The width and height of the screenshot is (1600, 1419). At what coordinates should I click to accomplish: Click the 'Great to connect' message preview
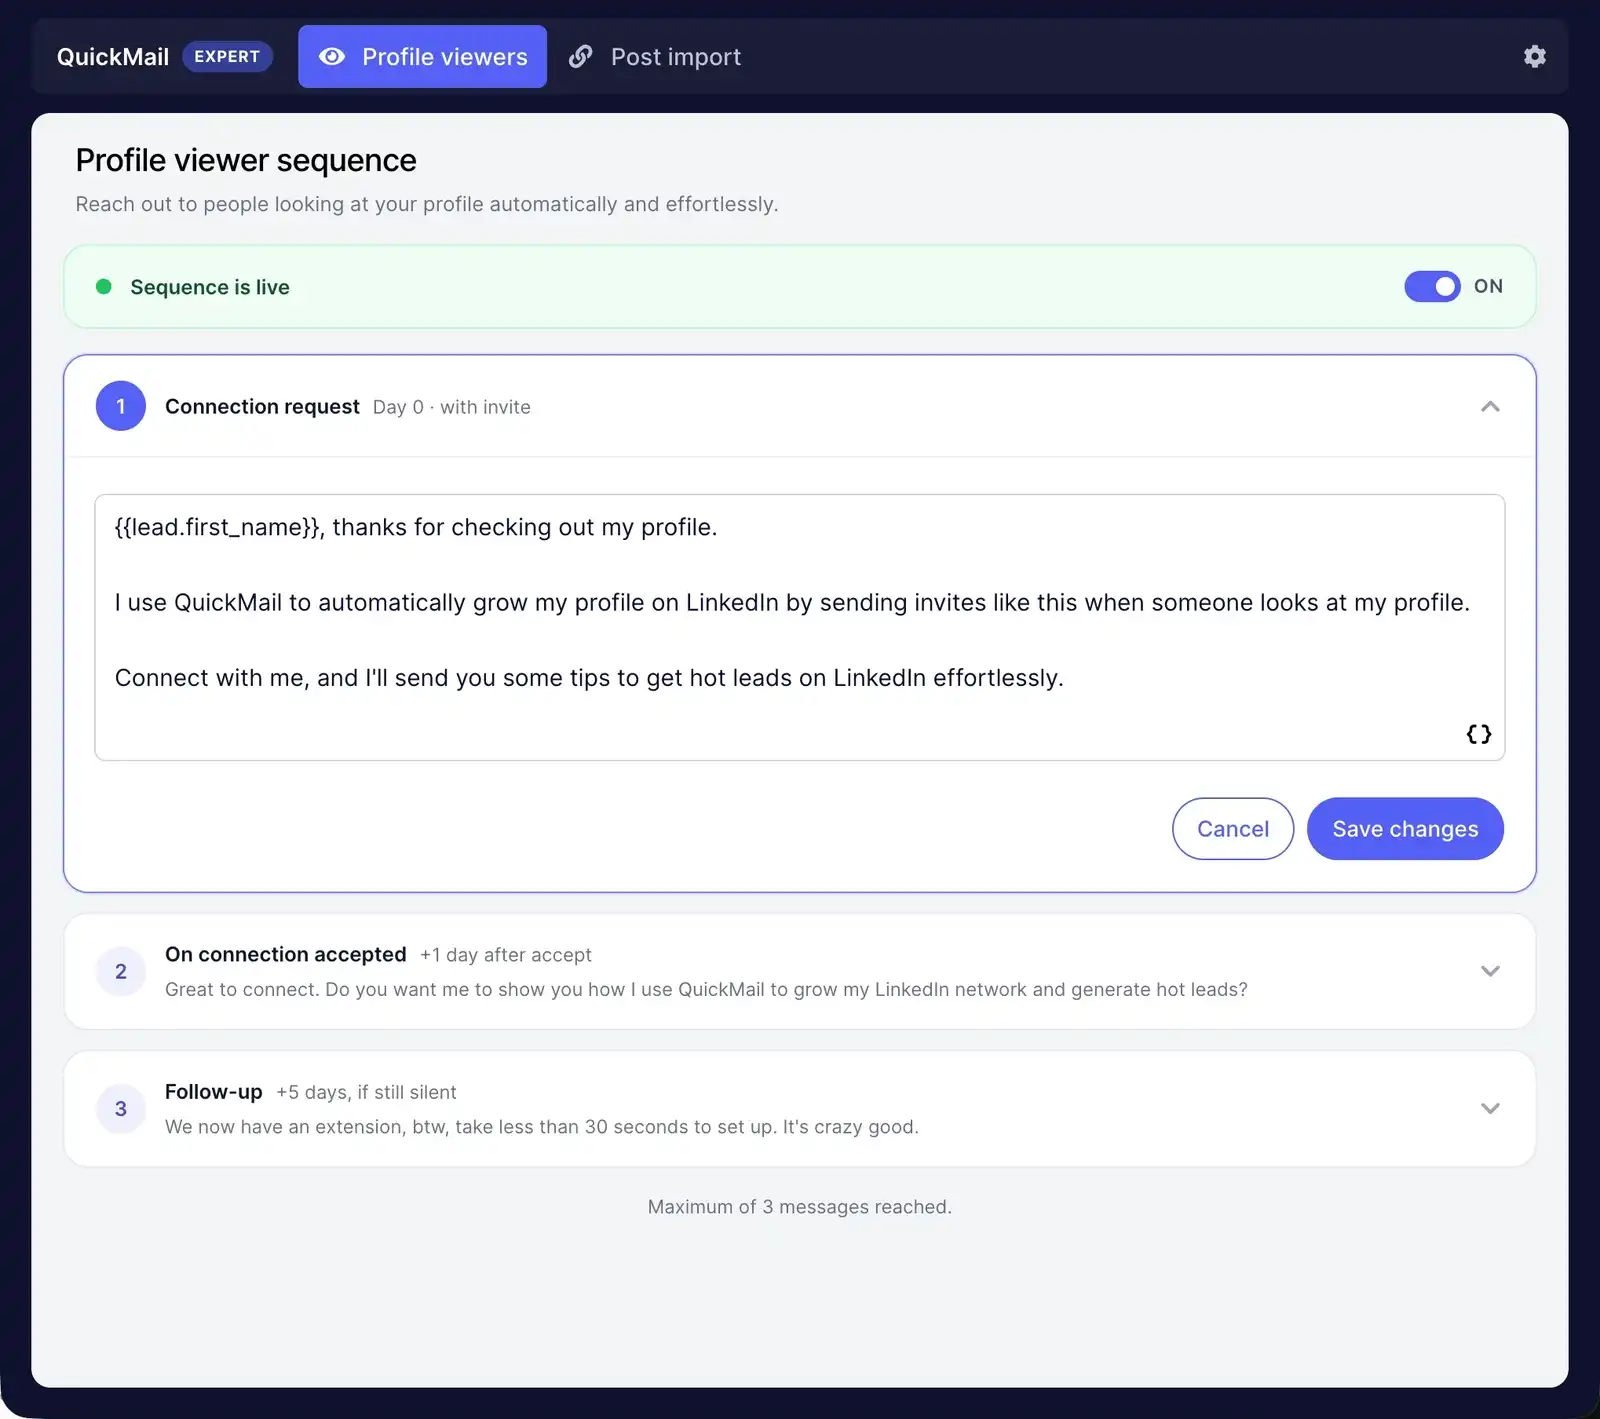(706, 989)
